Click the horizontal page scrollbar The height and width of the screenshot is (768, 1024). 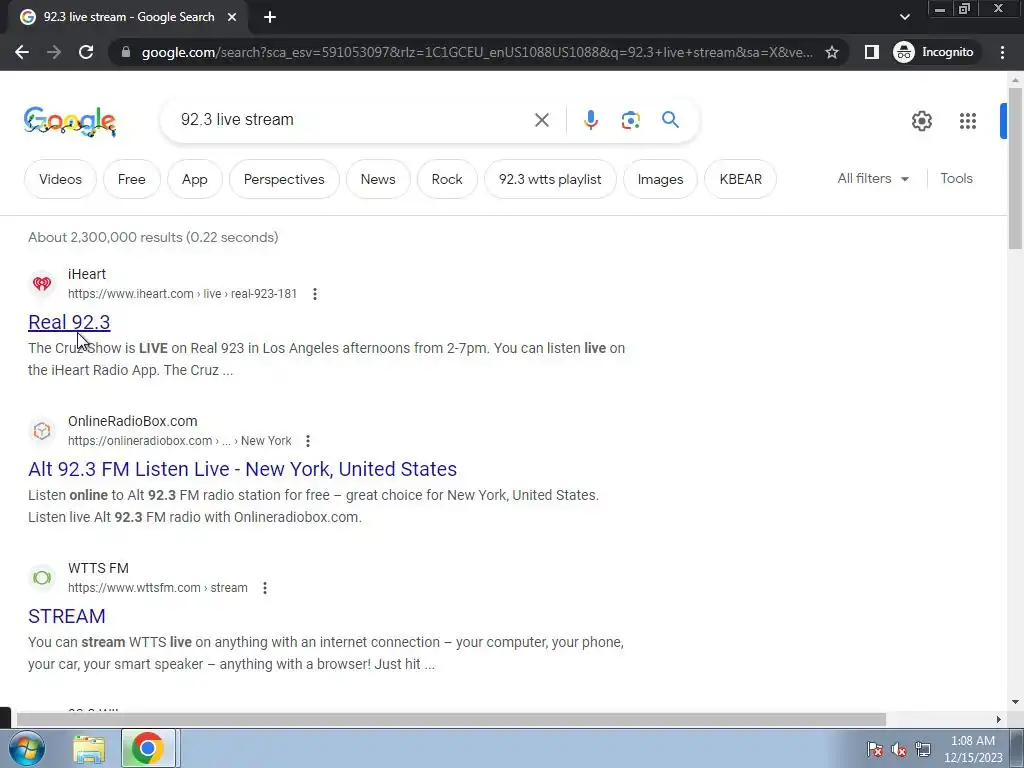451,719
